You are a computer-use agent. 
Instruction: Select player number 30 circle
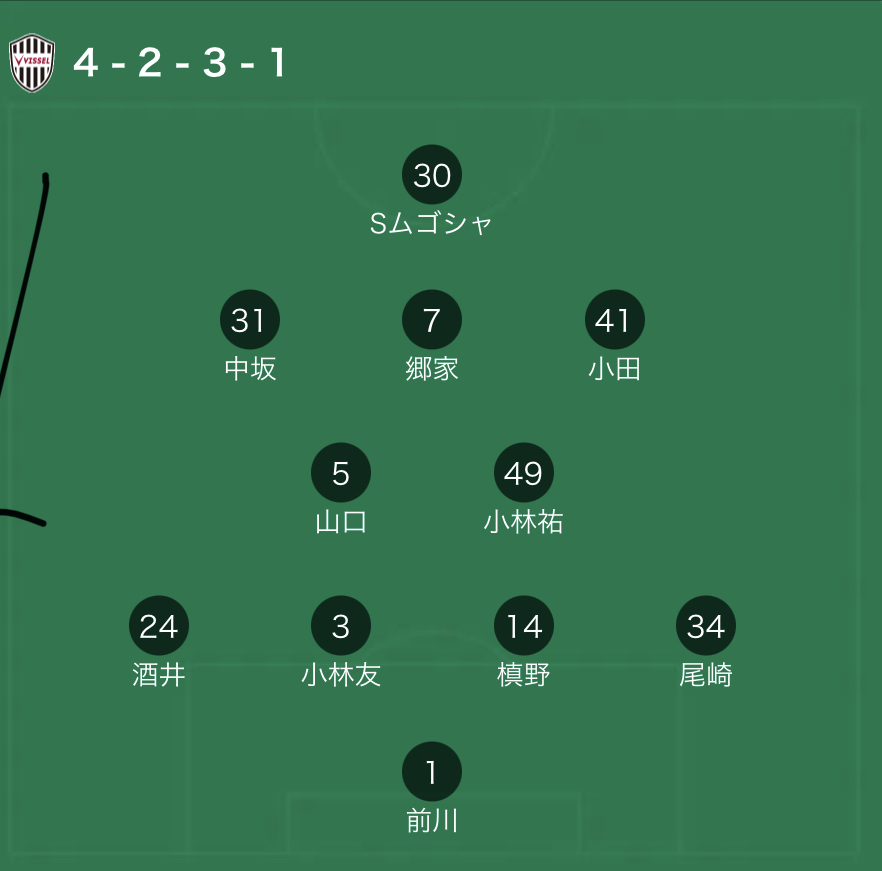coord(432,175)
